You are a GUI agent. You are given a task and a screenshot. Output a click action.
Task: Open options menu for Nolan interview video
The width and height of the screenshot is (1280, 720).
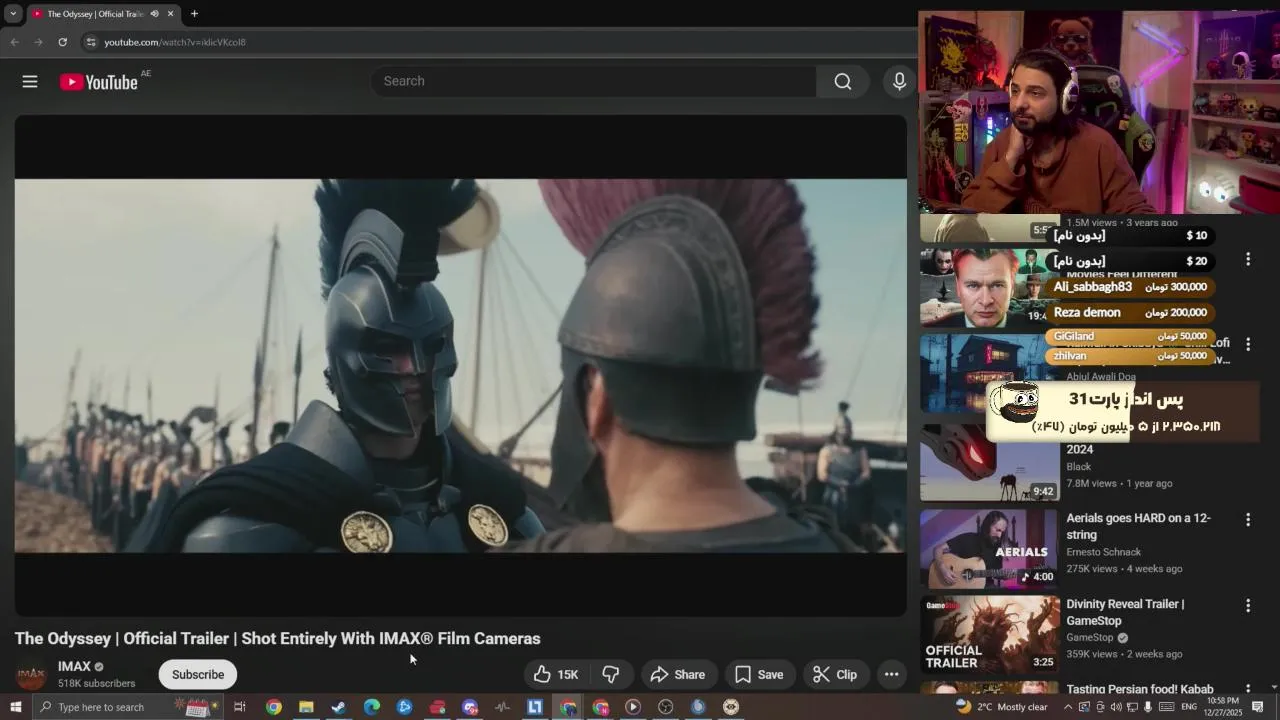coord(1248,260)
